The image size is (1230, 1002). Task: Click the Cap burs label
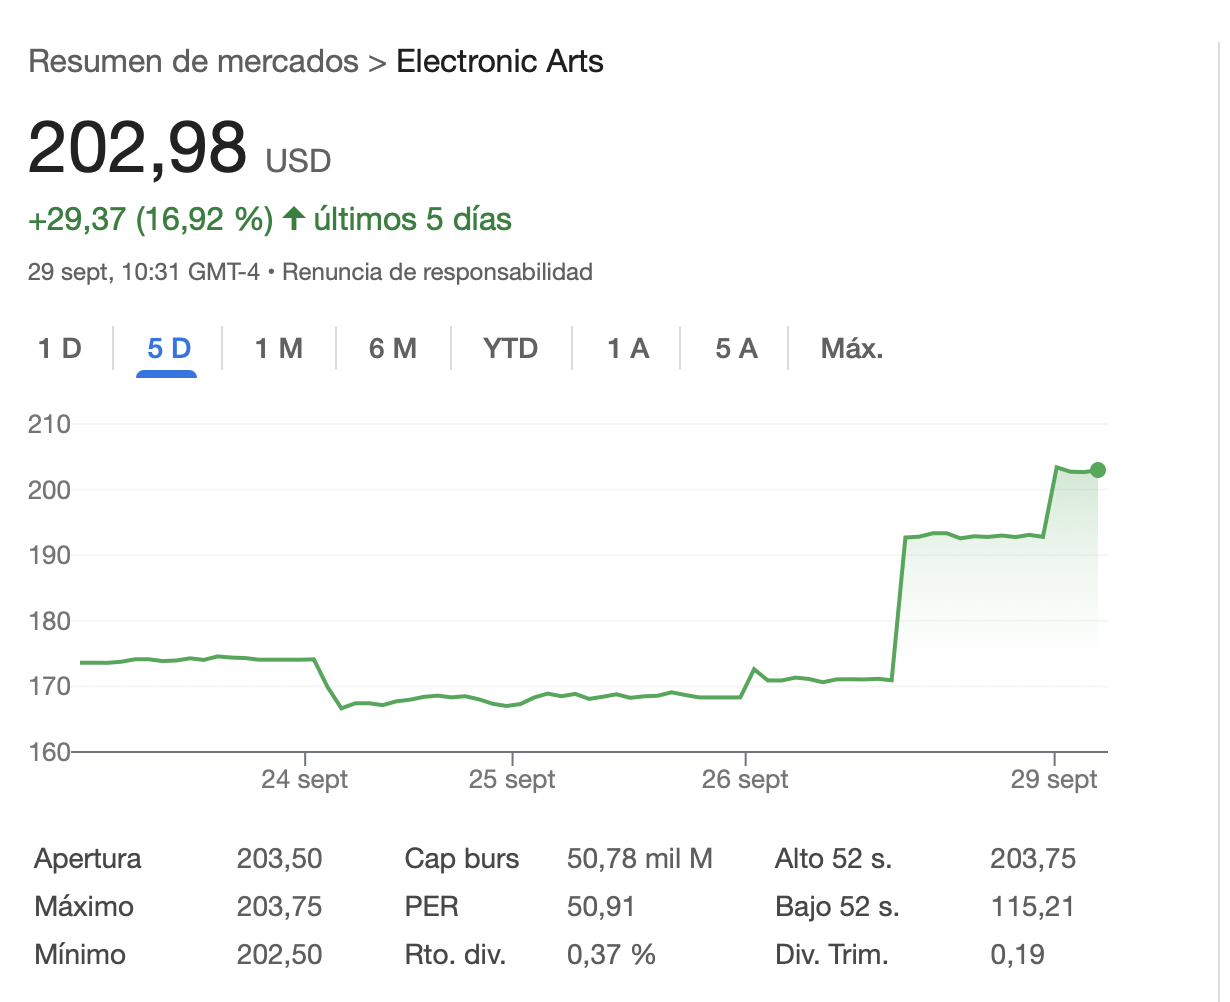[x=462, y=859]
